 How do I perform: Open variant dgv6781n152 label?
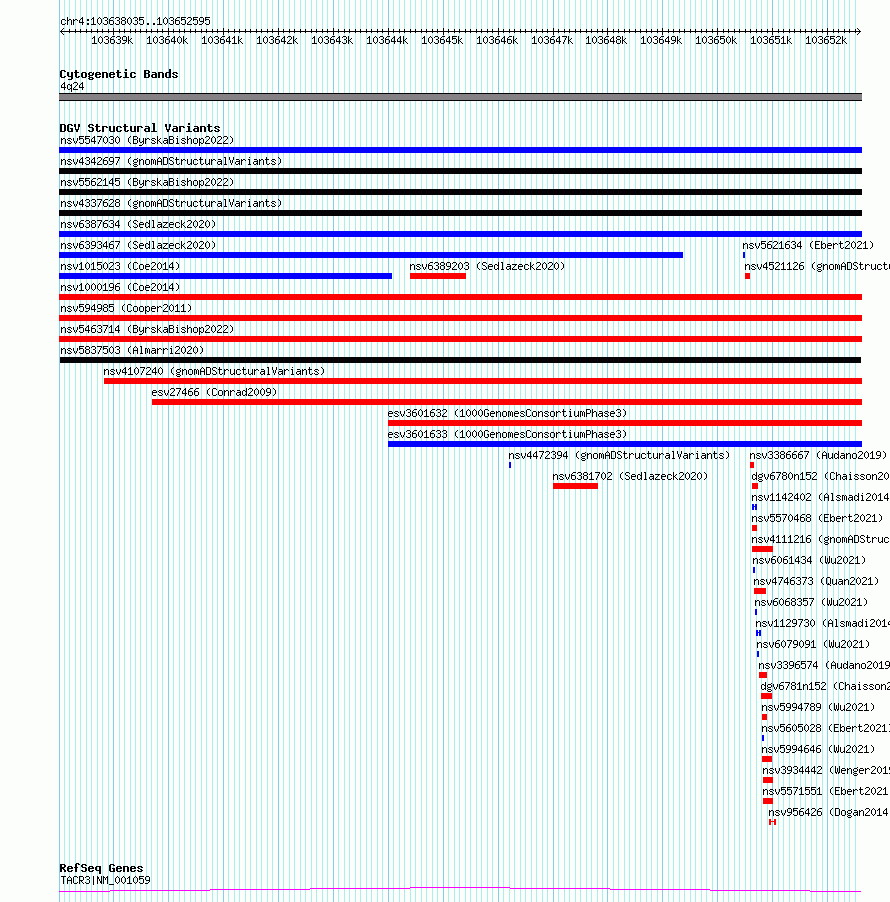825,686
